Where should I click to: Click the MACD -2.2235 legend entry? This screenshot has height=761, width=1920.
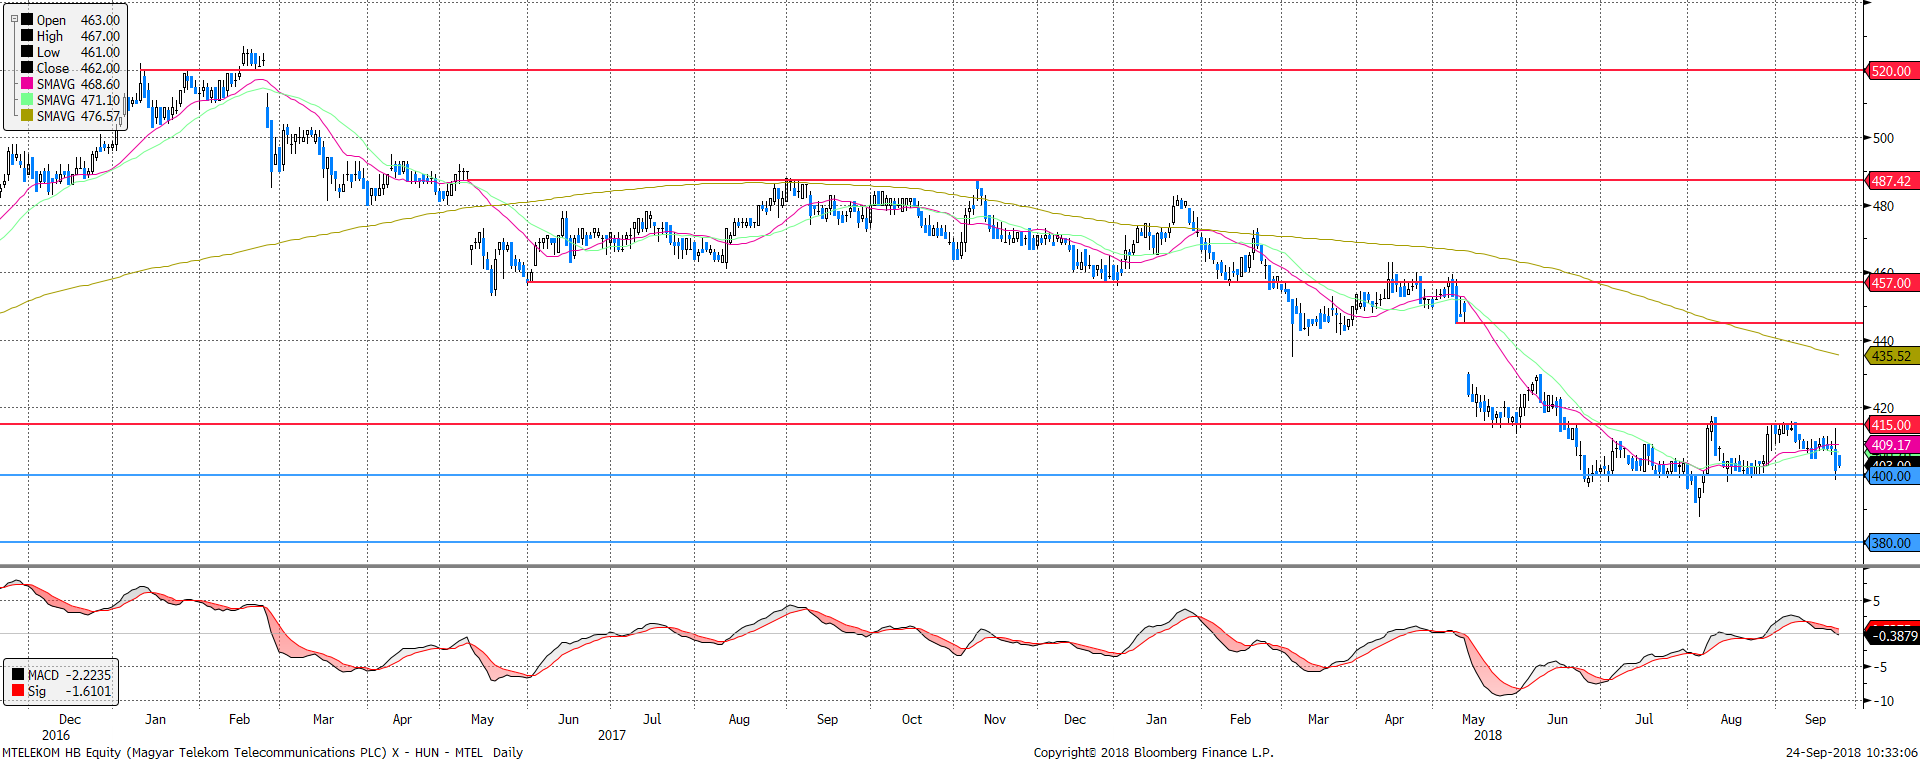62,675
